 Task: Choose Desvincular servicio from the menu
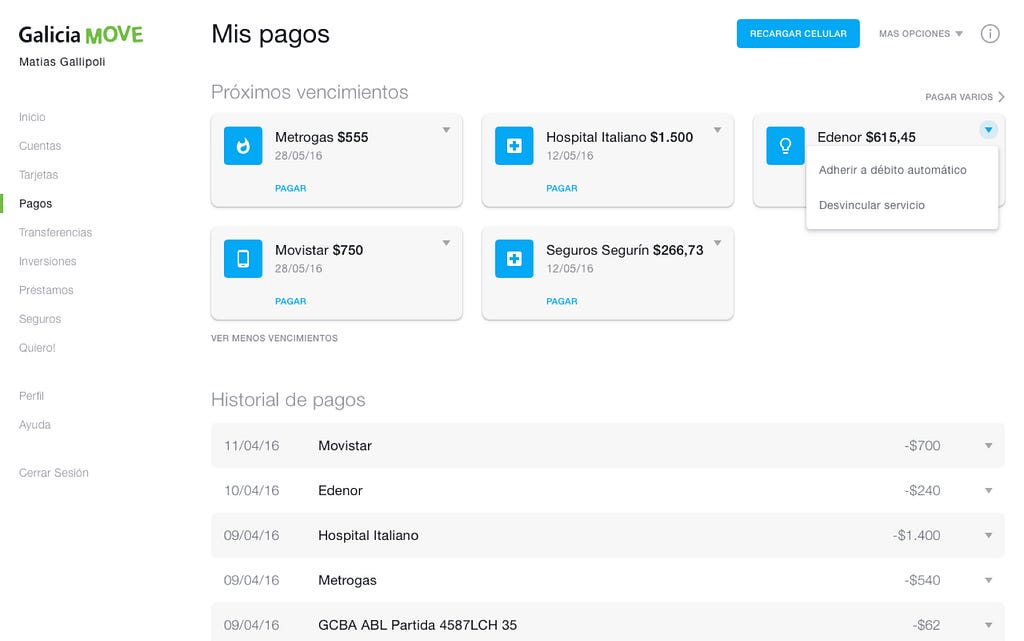[x=872, y=205]
